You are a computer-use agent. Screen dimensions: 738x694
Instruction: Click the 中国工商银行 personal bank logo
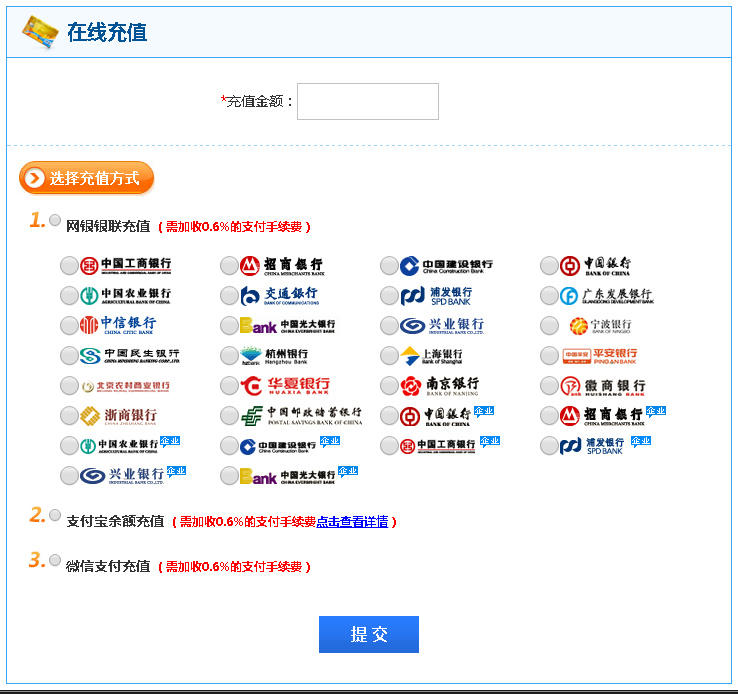pyautogui.click(x=125, y=265)
